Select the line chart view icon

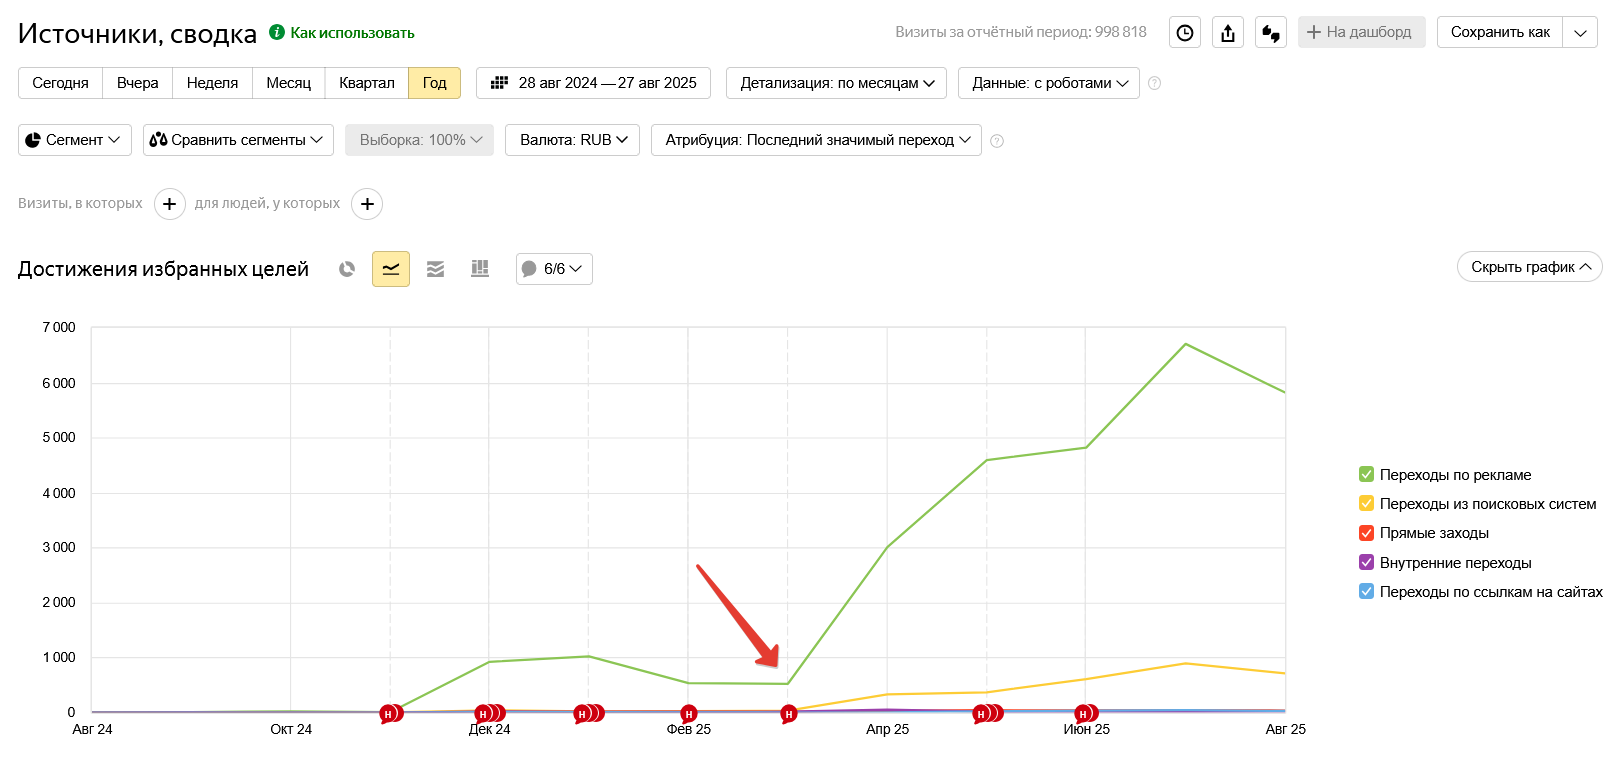(x=391, y=269)
